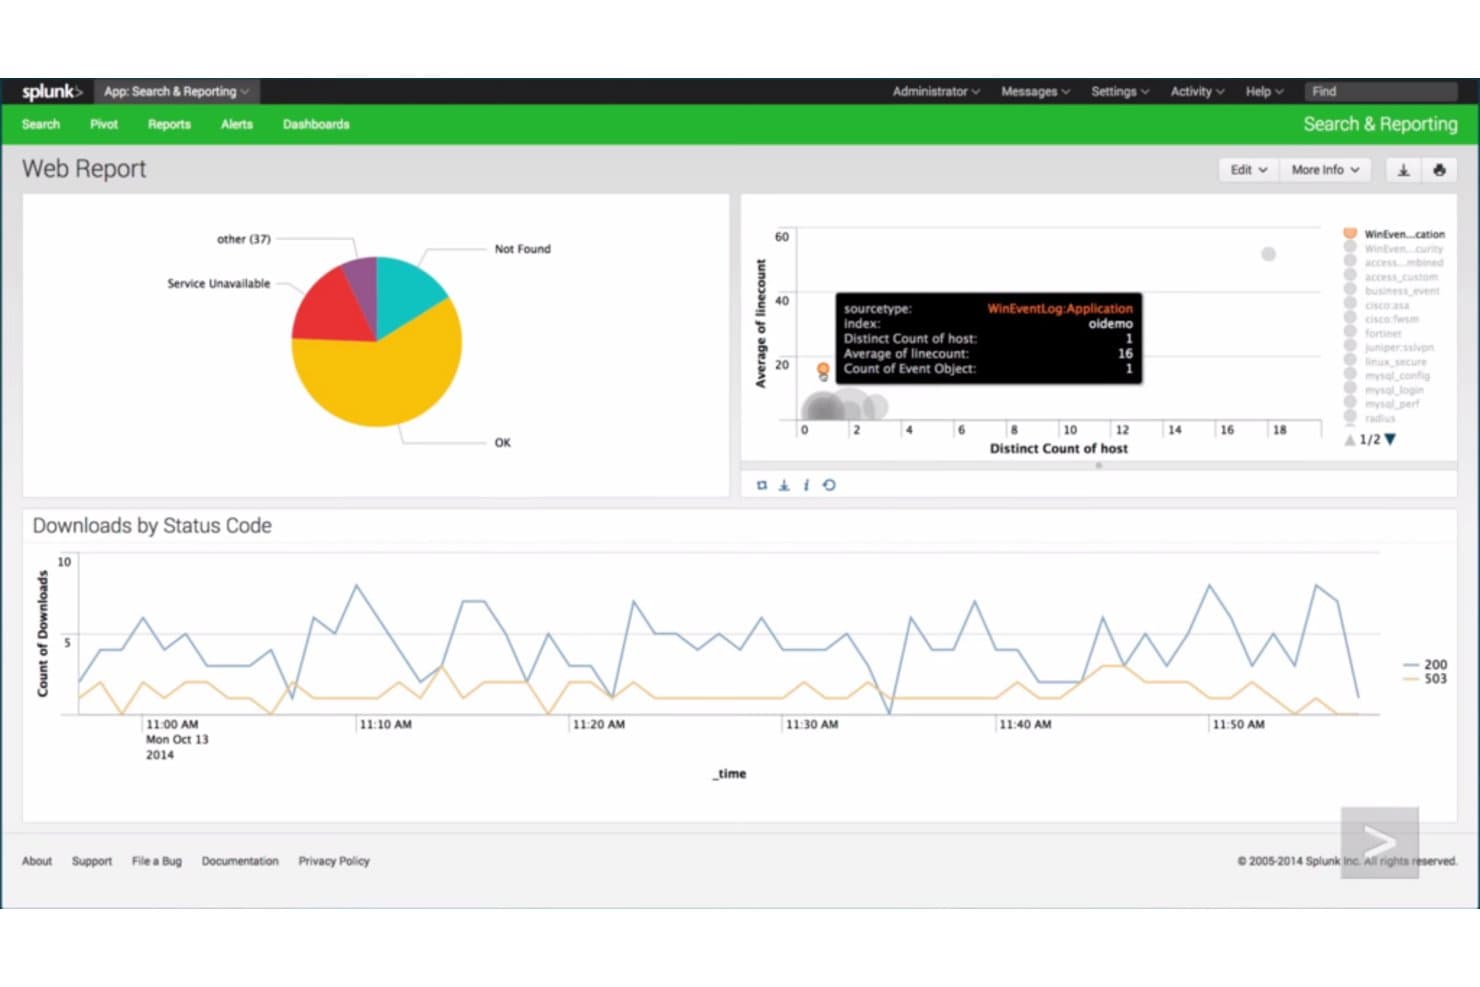The height and width of the screenshot is (987, 1480).
Task: Toggle the mysql_login legend series
Action: (x=1384, y=390)
